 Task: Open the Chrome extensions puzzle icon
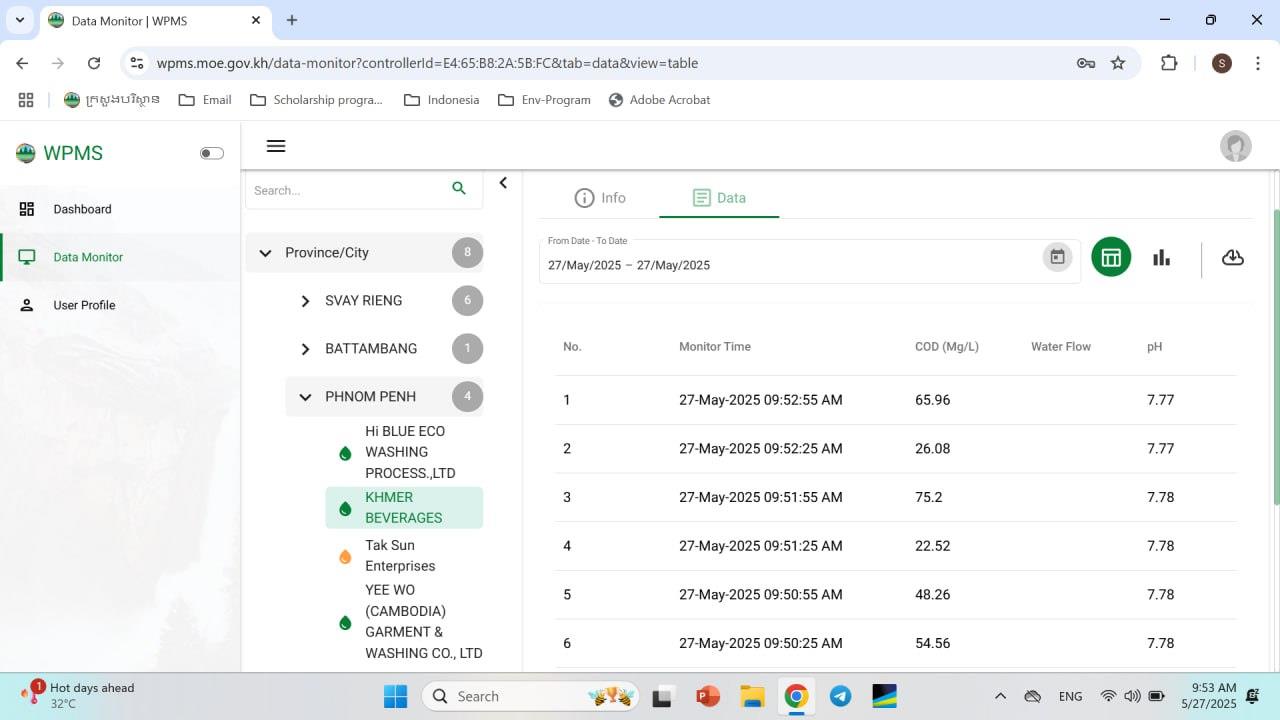[1169, 63]
